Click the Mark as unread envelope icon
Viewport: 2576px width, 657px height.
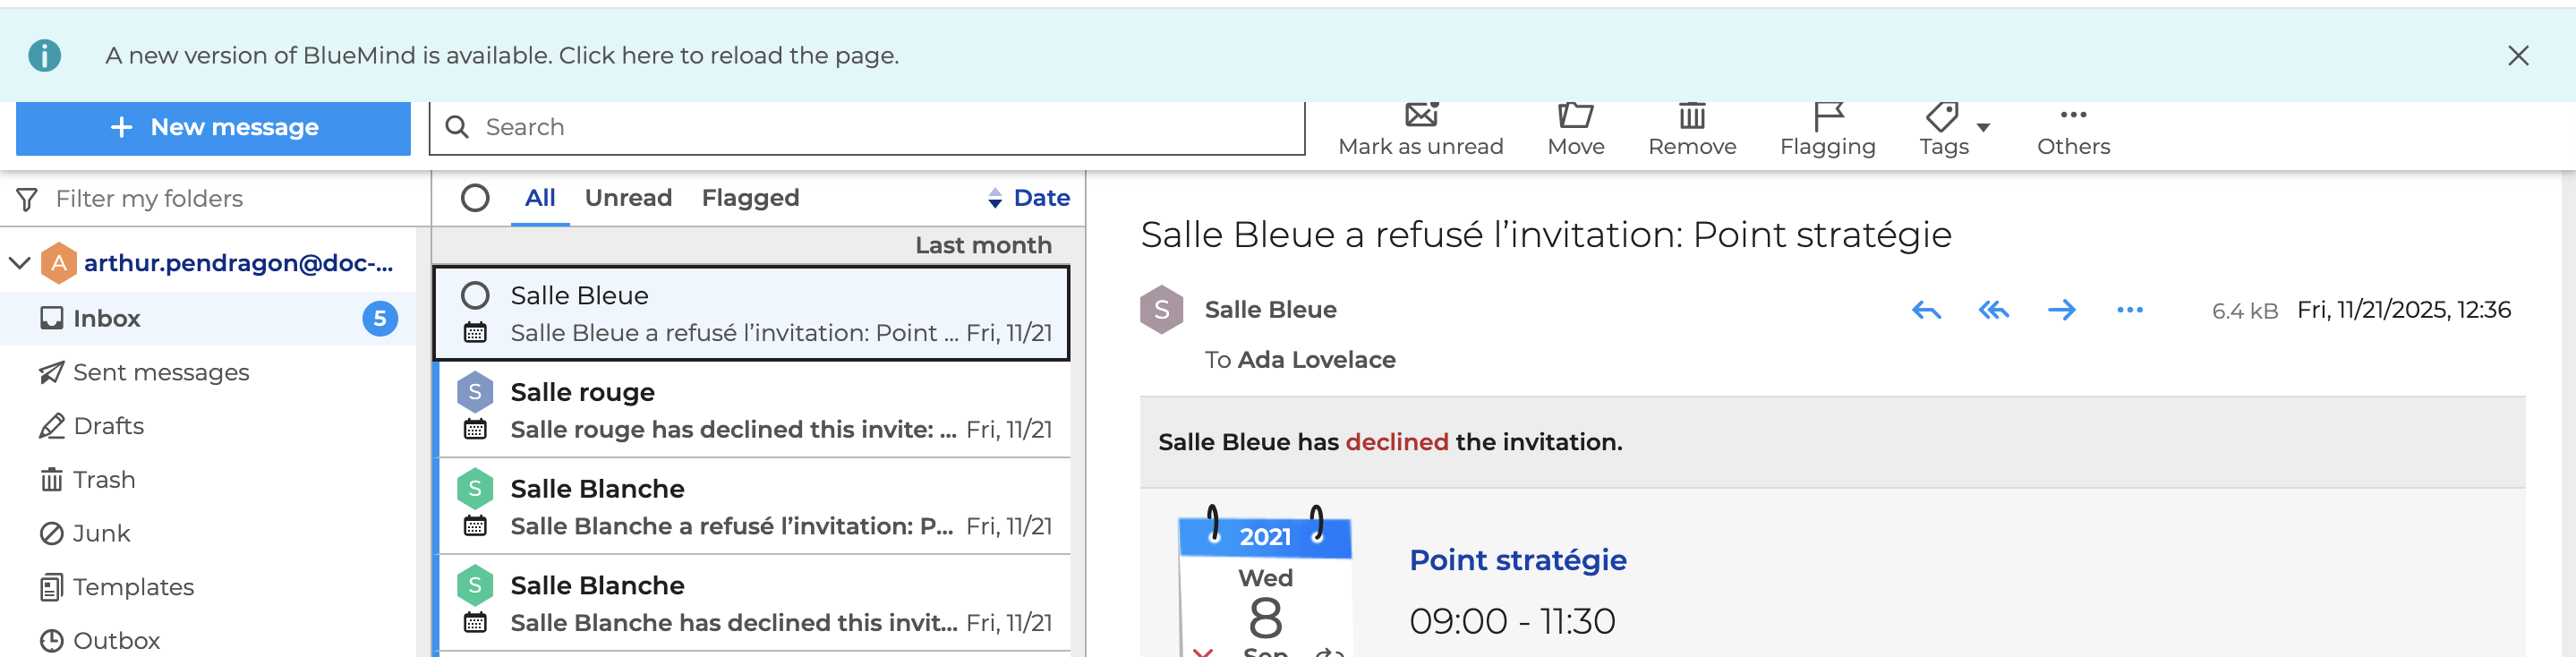(x=1420, y=116)
